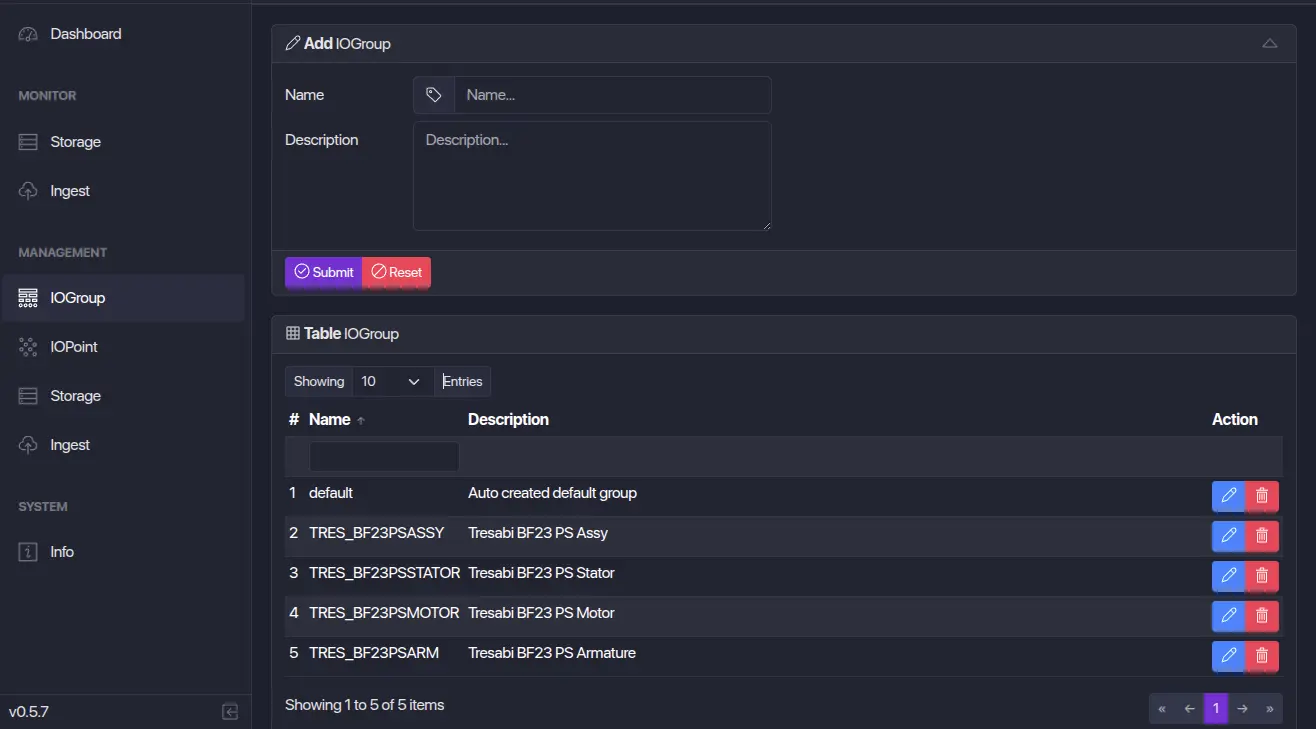The width and height of the screenshot is (1316, 729).
Task: Edit the TRES_BF23PSMOTOR group
Action: (1229, 615)
